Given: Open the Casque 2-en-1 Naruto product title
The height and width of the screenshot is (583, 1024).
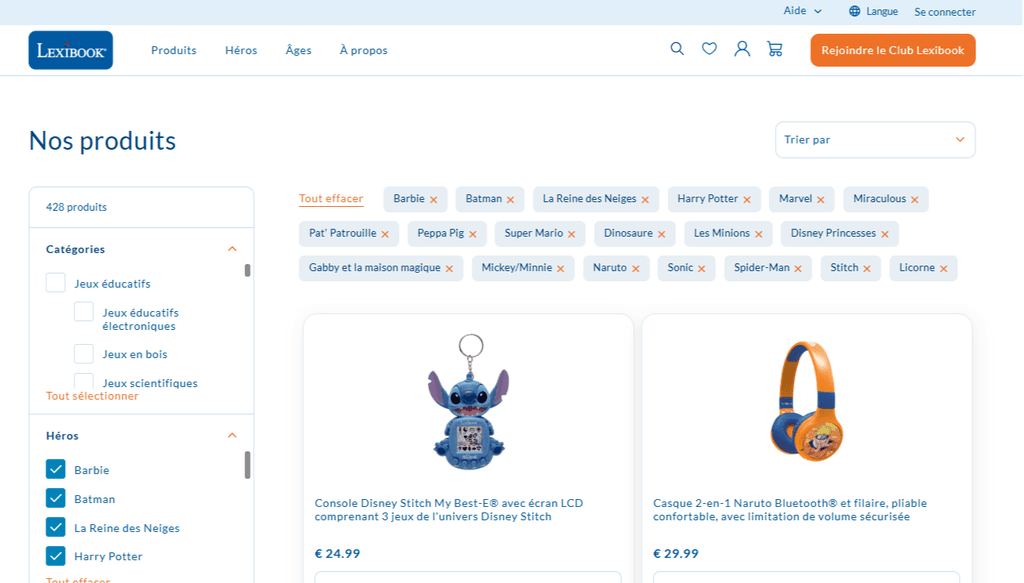Looking at the screenshot, I should click(x=790, y=510).
